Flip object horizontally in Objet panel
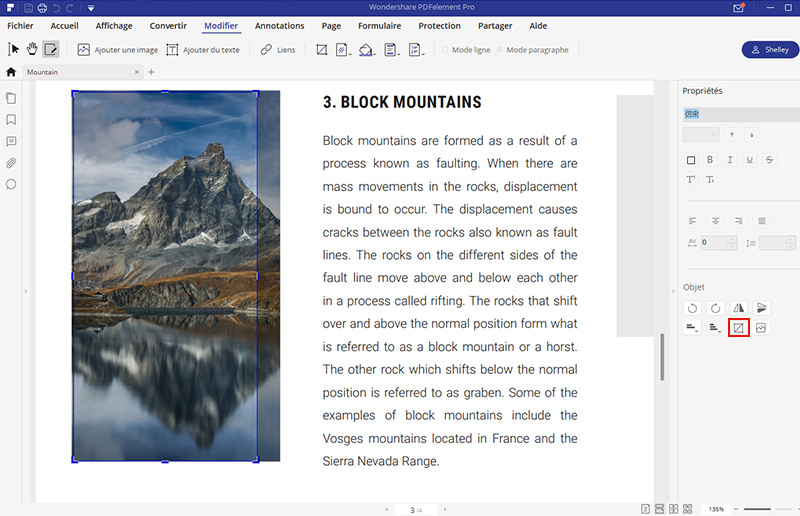This screenshot has height=516, width=800. point(739,308)
